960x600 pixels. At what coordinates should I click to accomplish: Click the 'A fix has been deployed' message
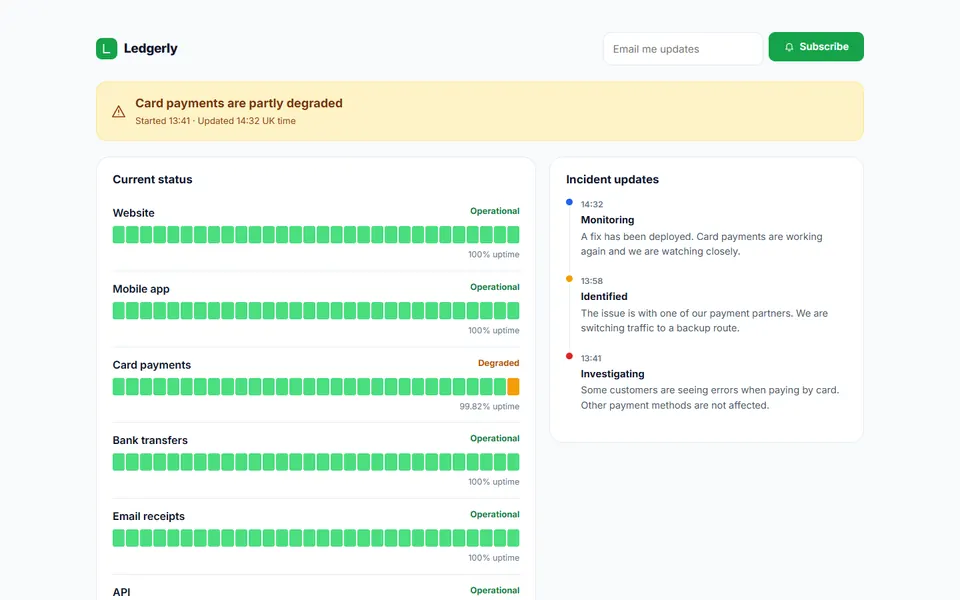coord(702,244)
